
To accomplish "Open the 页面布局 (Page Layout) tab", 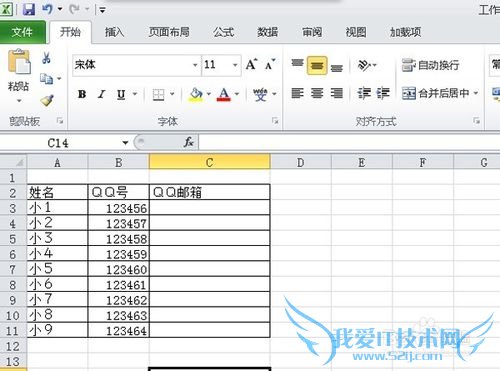I will pyautogui.click(x=169, y=32).
